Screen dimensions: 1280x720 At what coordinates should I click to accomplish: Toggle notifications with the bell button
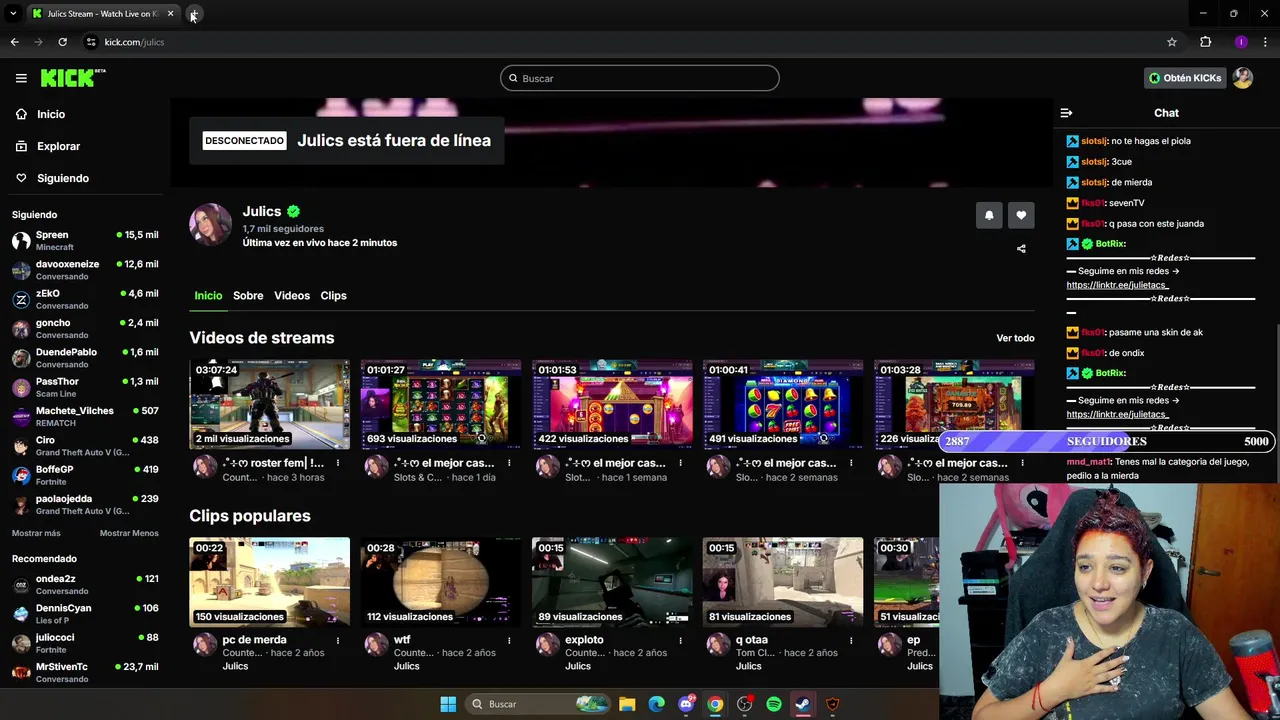(x=989, y=215)
